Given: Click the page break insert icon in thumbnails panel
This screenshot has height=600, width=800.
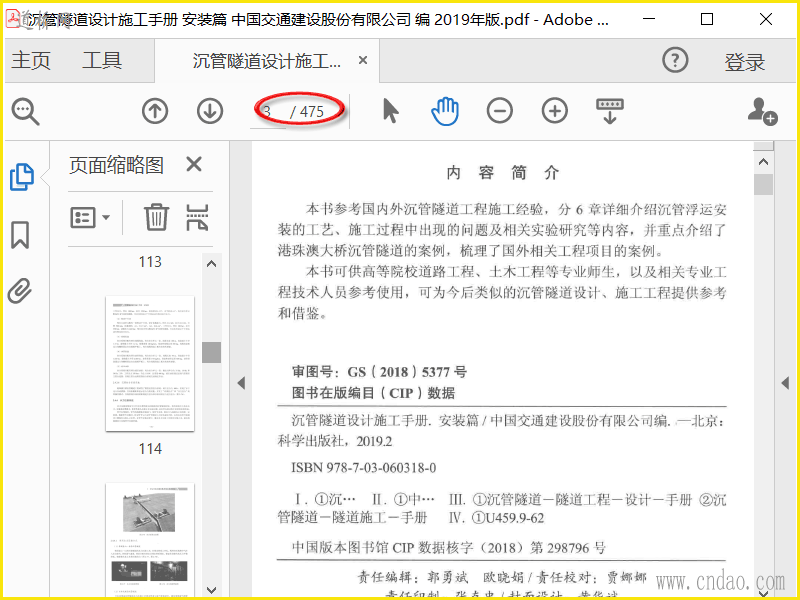Looking at the screenshot, I should [197, 217].
